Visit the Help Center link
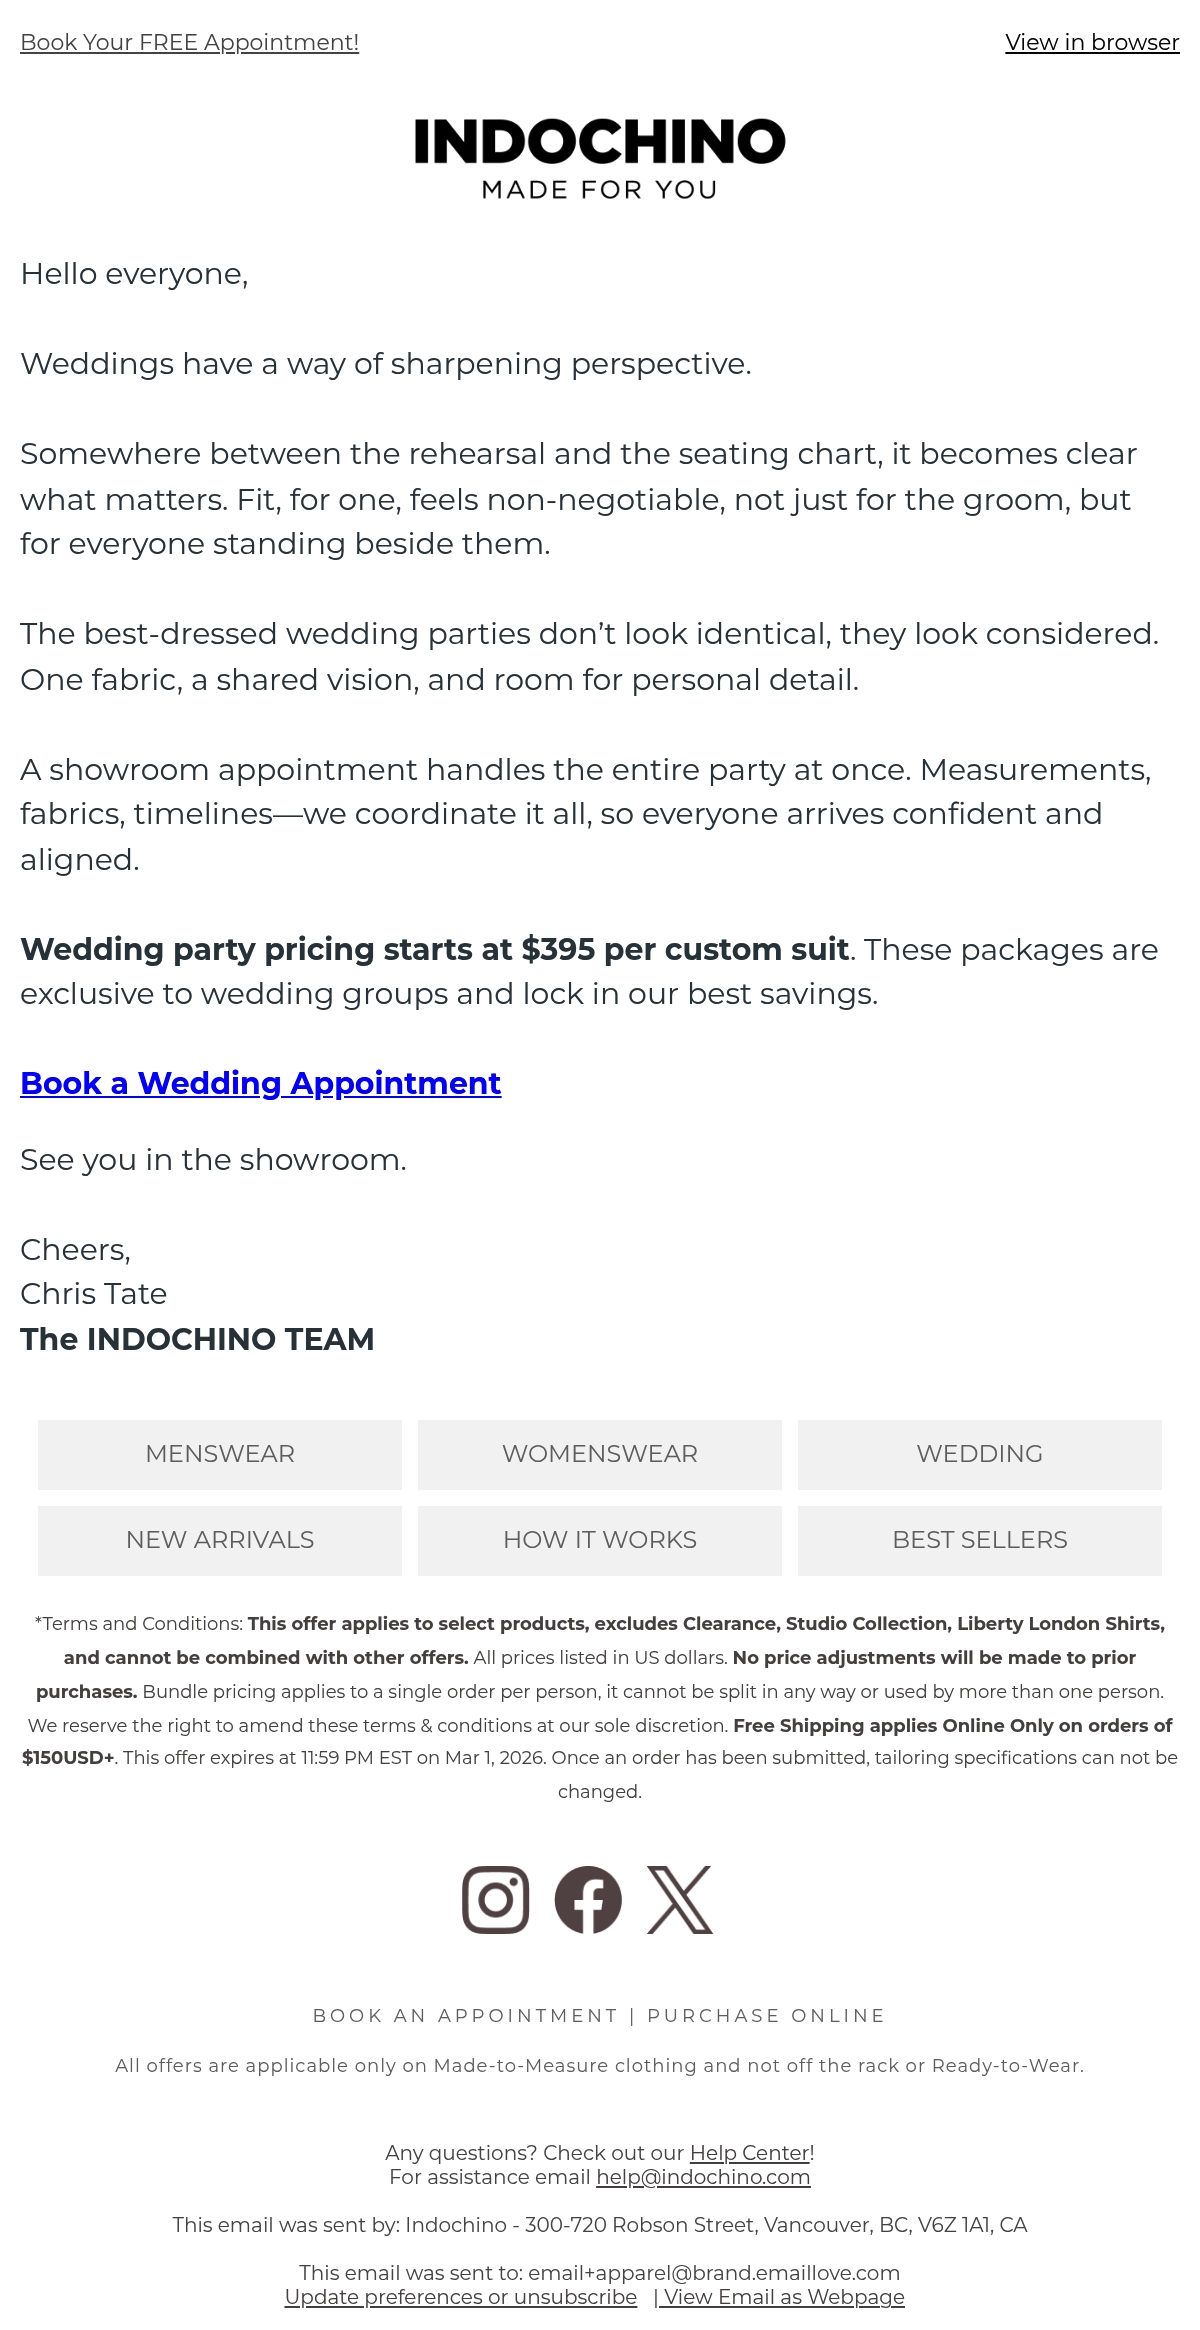 point(750,2152)
